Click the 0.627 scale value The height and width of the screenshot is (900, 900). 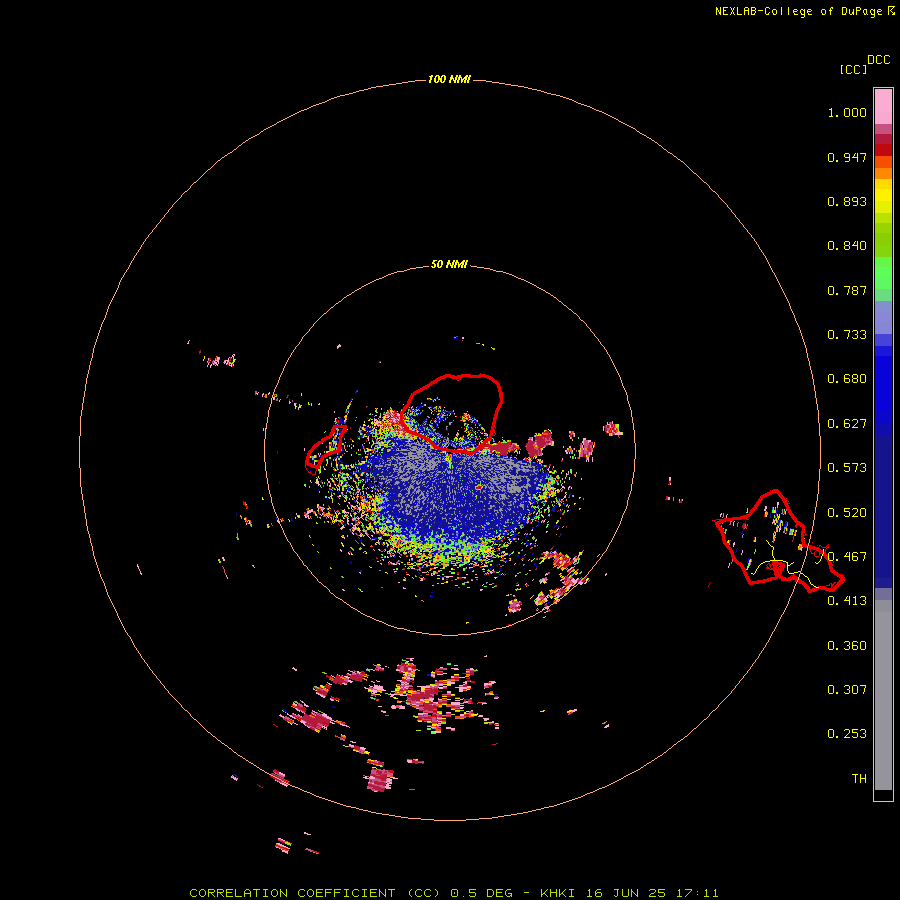click(x=847, y=424)
